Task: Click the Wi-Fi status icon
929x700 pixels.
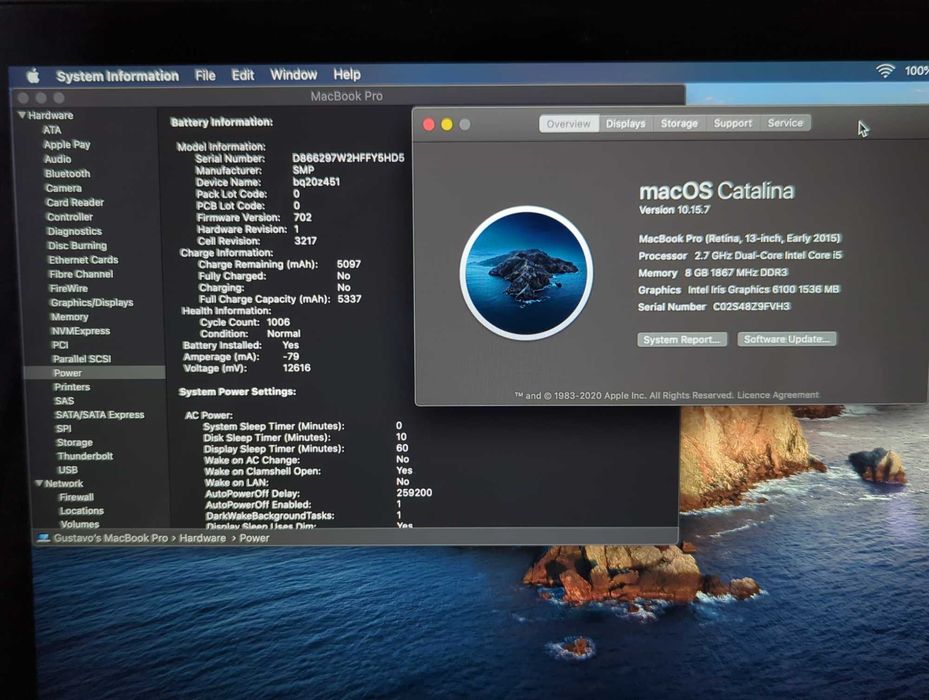Action: [885, 71]
